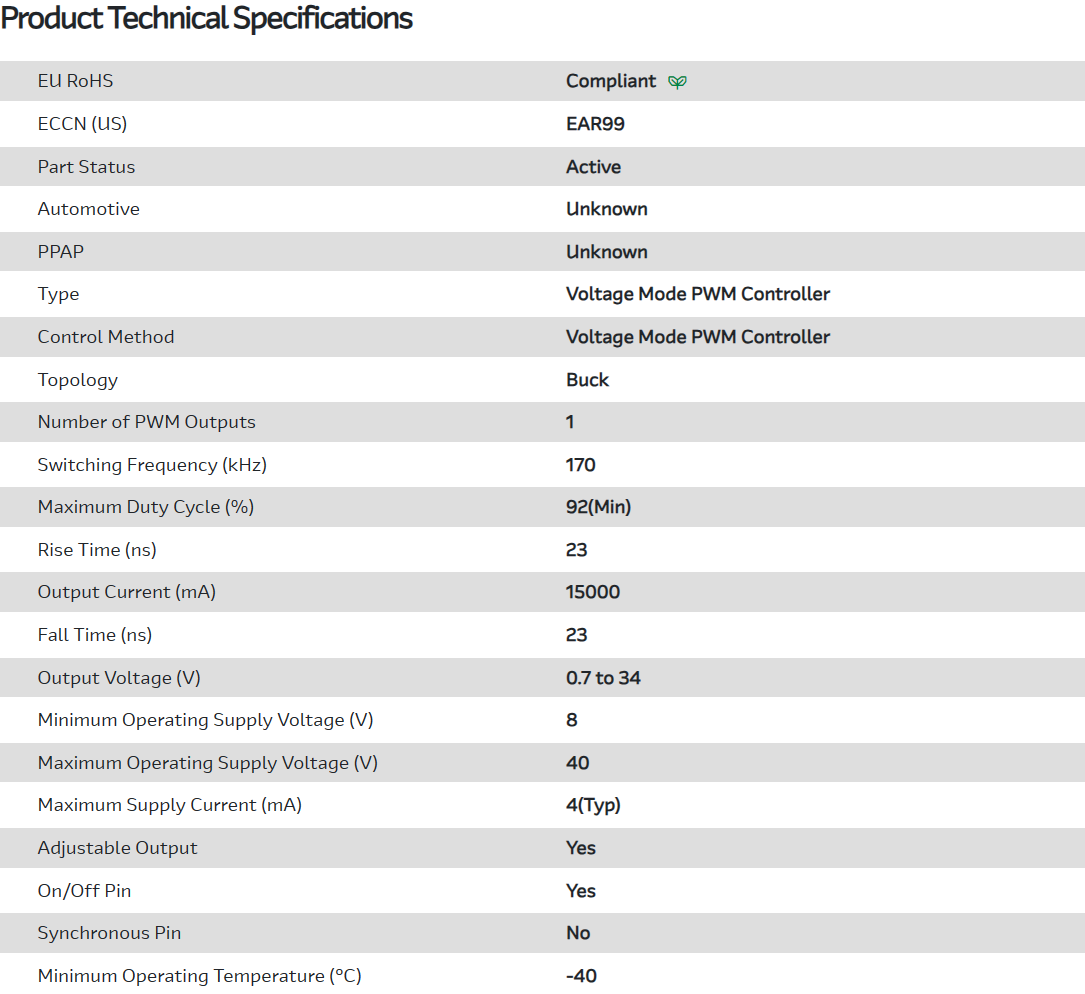Click the Rise Time (ns) label

tap(97, 550)
